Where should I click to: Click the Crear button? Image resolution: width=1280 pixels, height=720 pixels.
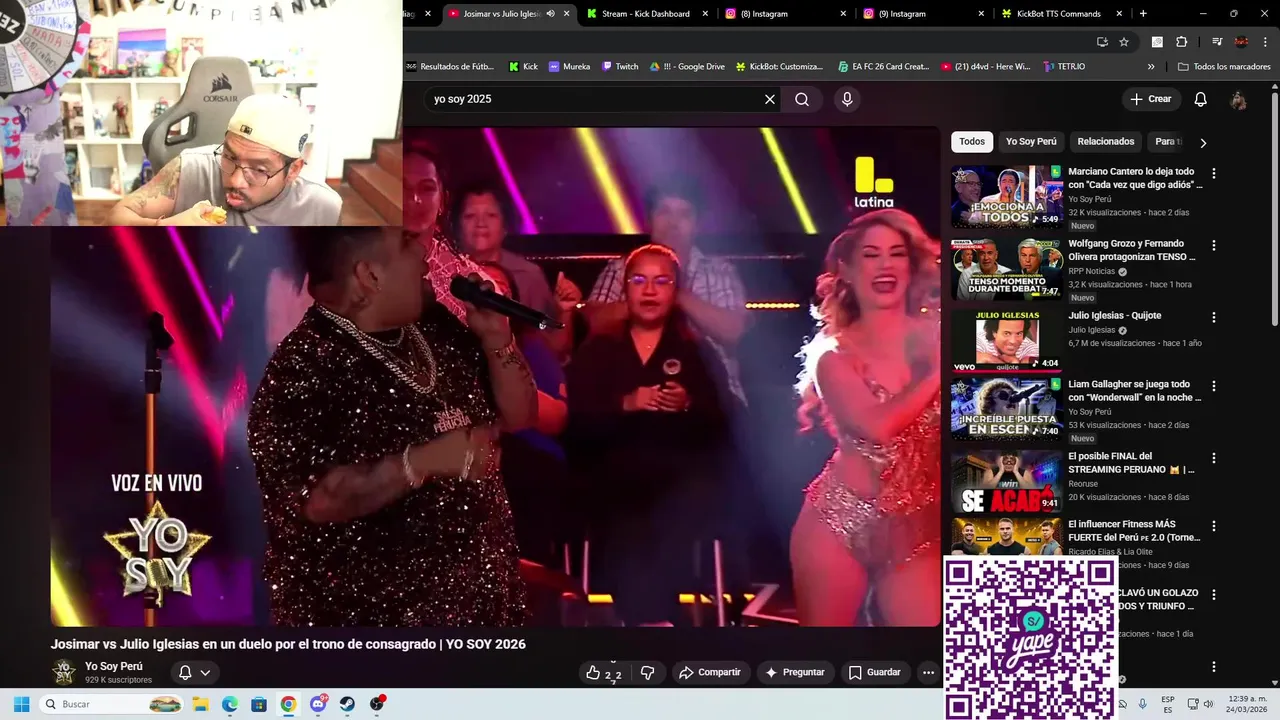pyautogui.click(x=1151, y=99)
